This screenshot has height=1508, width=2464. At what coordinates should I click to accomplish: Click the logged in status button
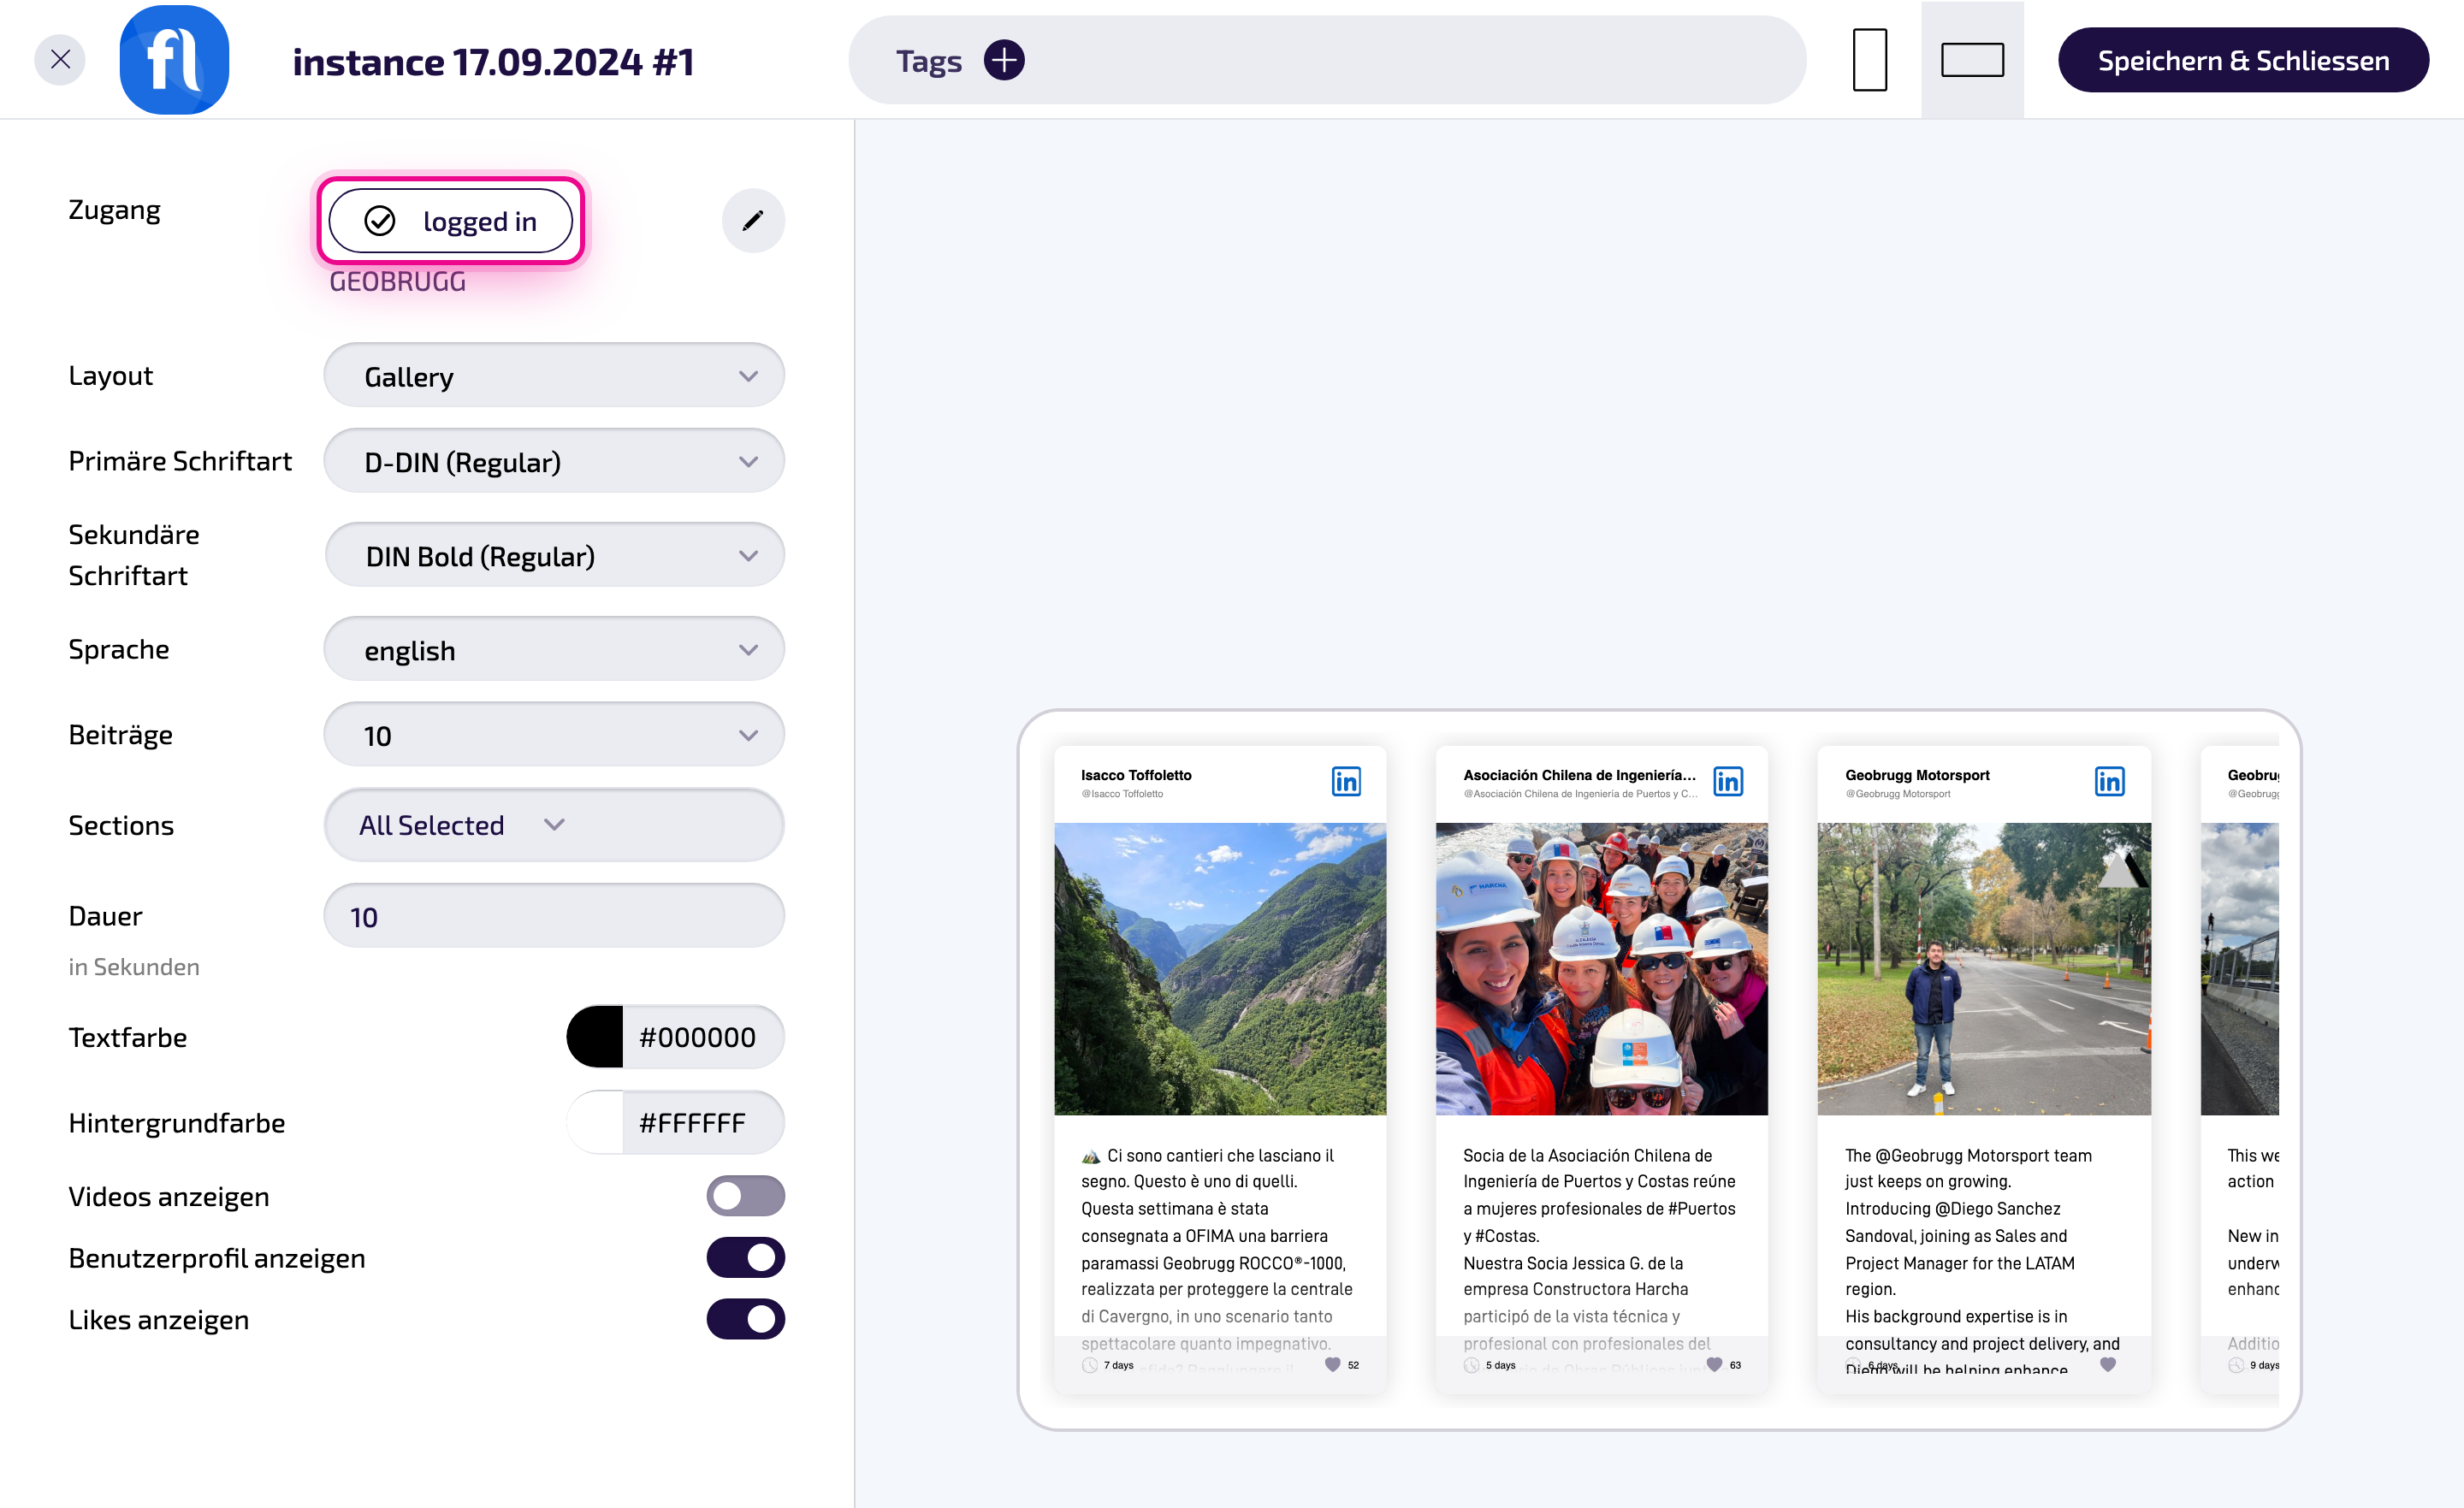coord(451,221)
